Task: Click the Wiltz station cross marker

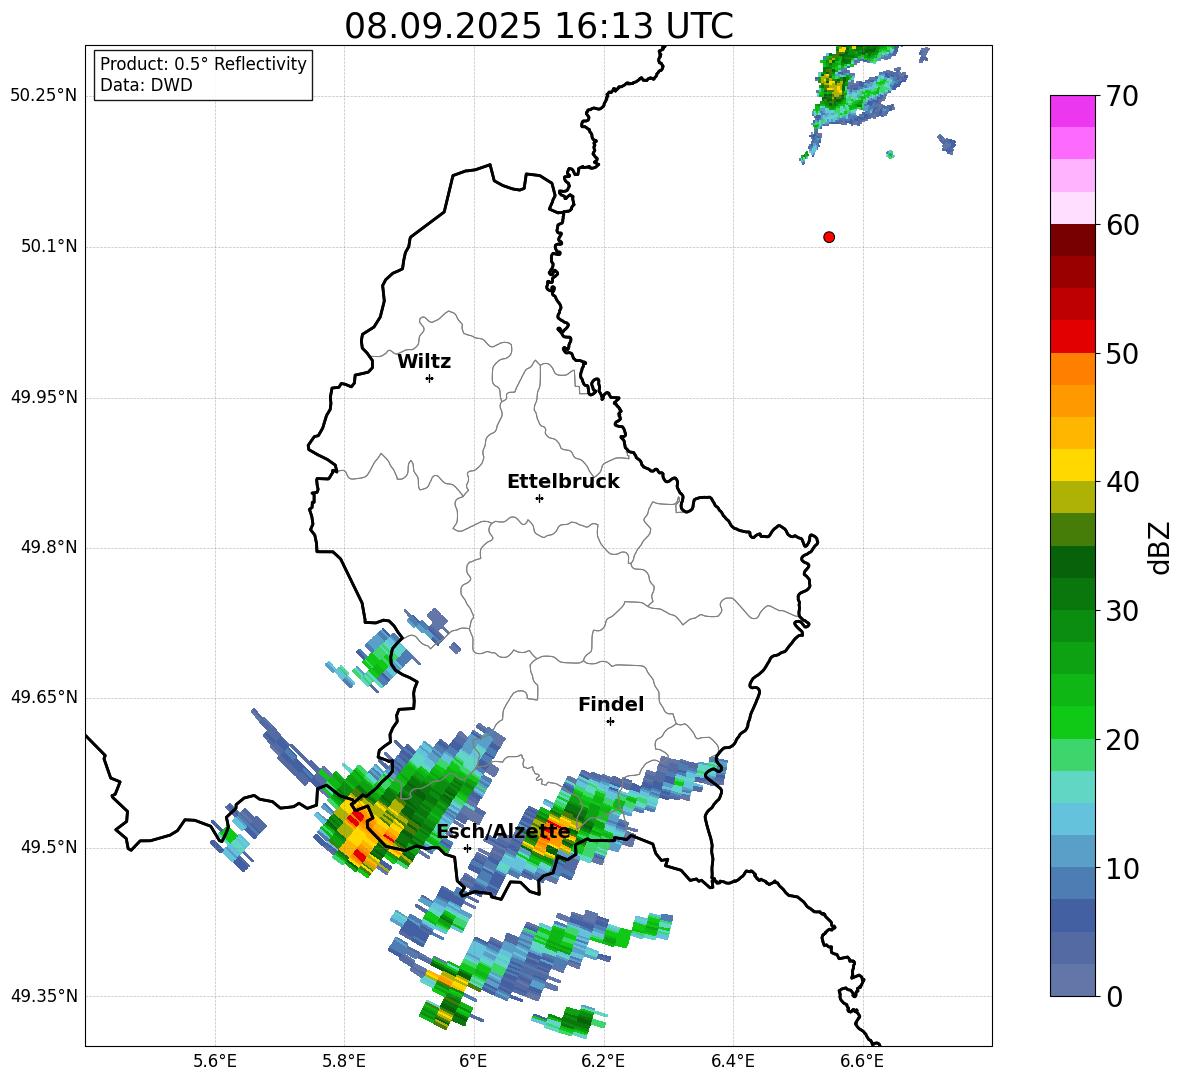Action: 430,378
